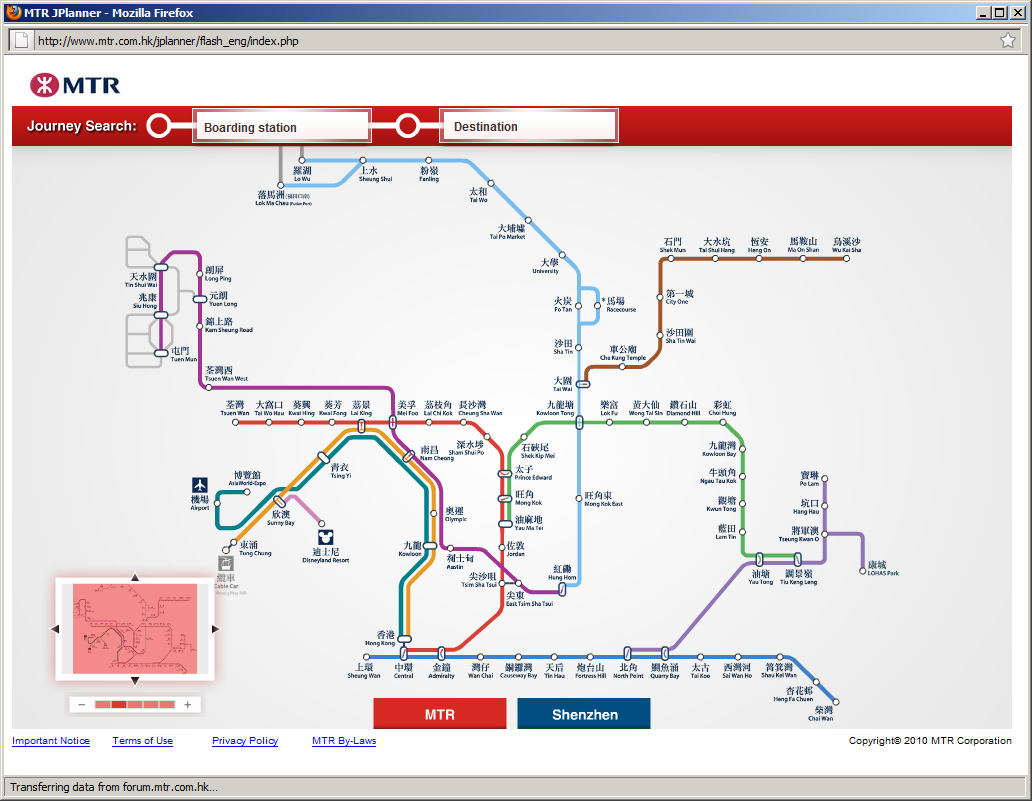Select the Hong Kong station marker
The image size is (1032, 801).
pyautogui.click(x=404, y=639)
